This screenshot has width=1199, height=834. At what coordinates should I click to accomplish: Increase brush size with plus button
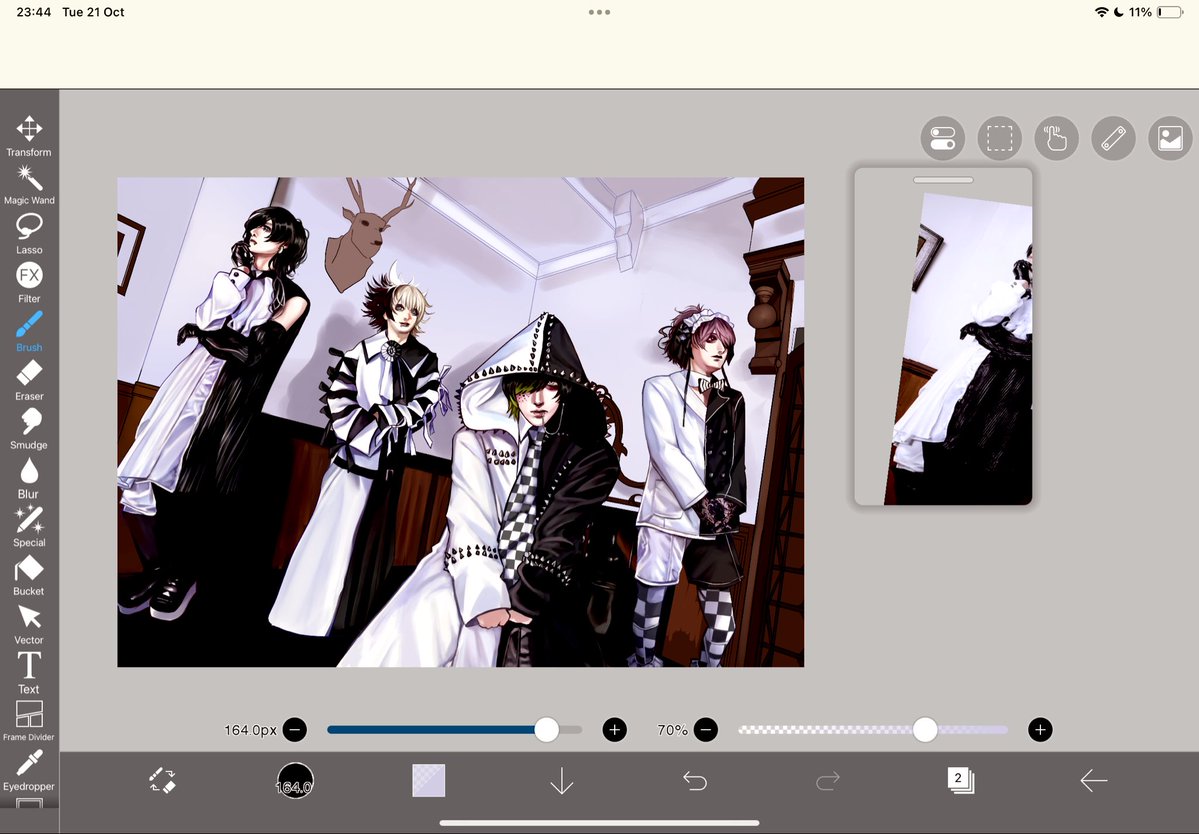pyautogui.click(x=615, y=730)
